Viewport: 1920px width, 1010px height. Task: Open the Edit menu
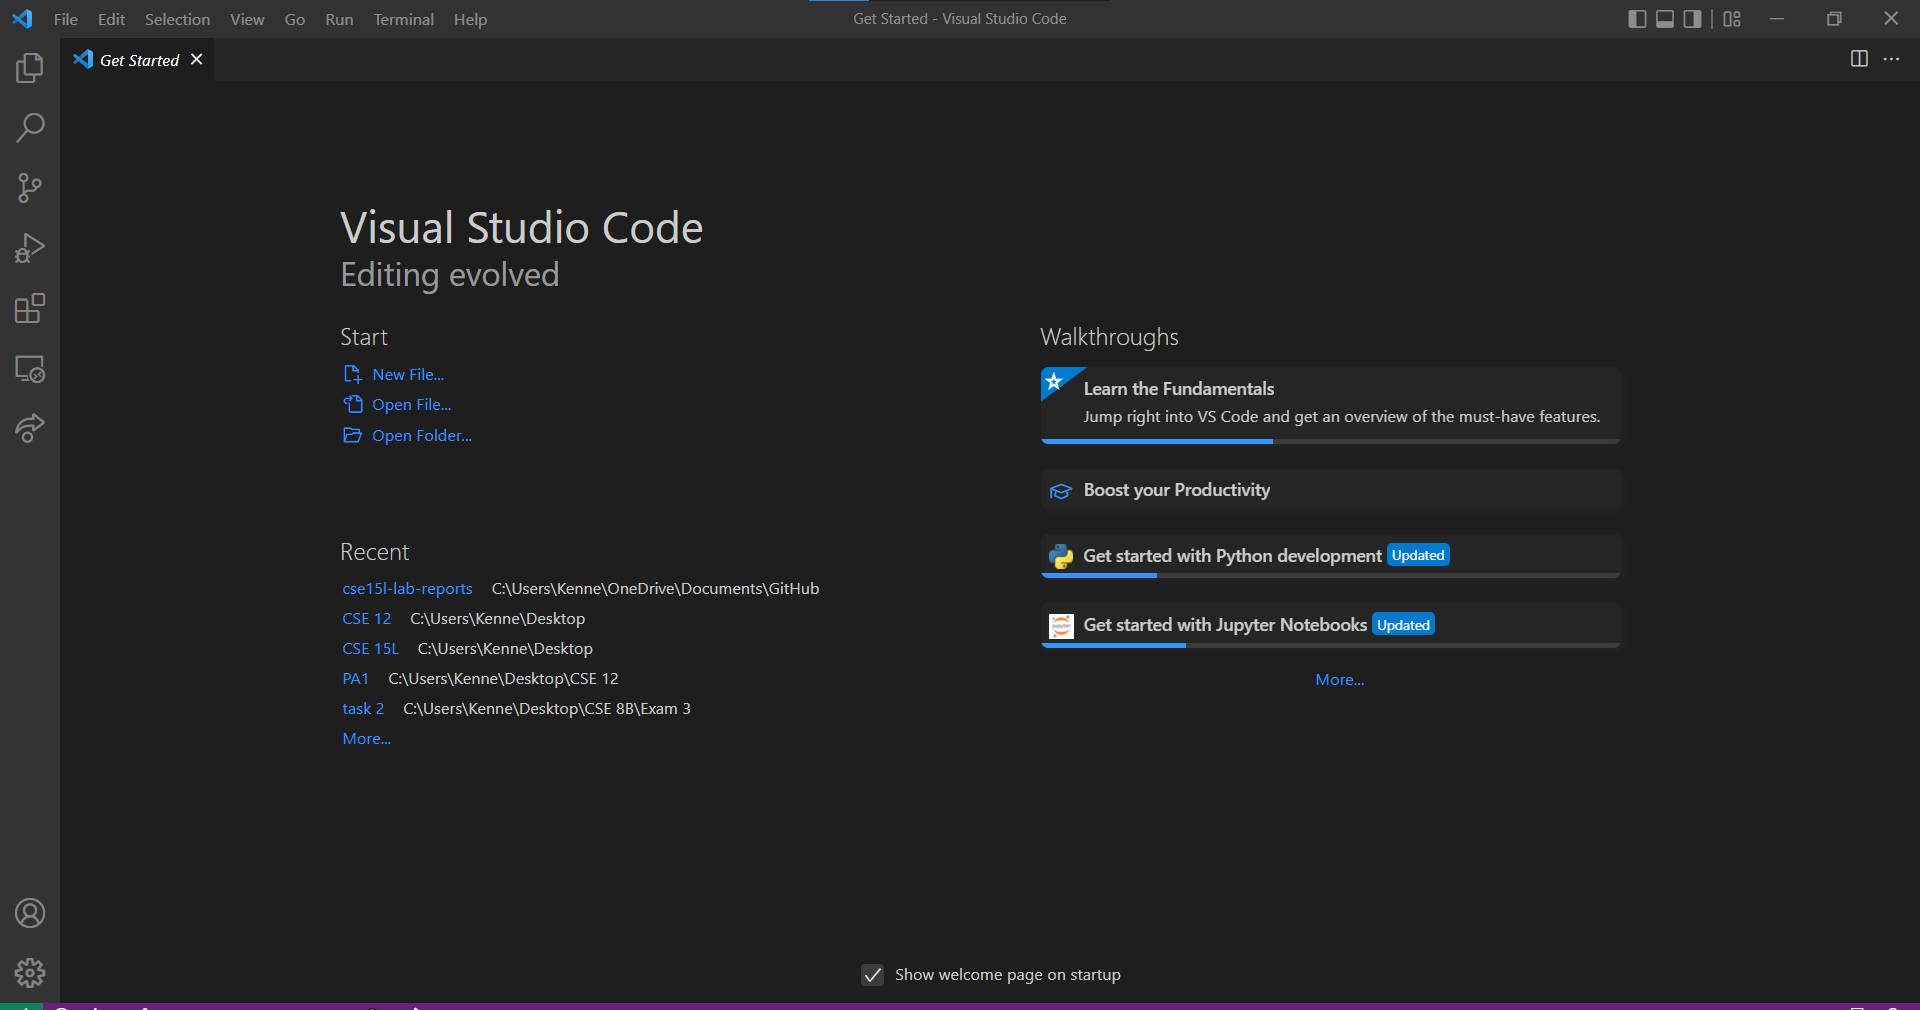point(111,19)
